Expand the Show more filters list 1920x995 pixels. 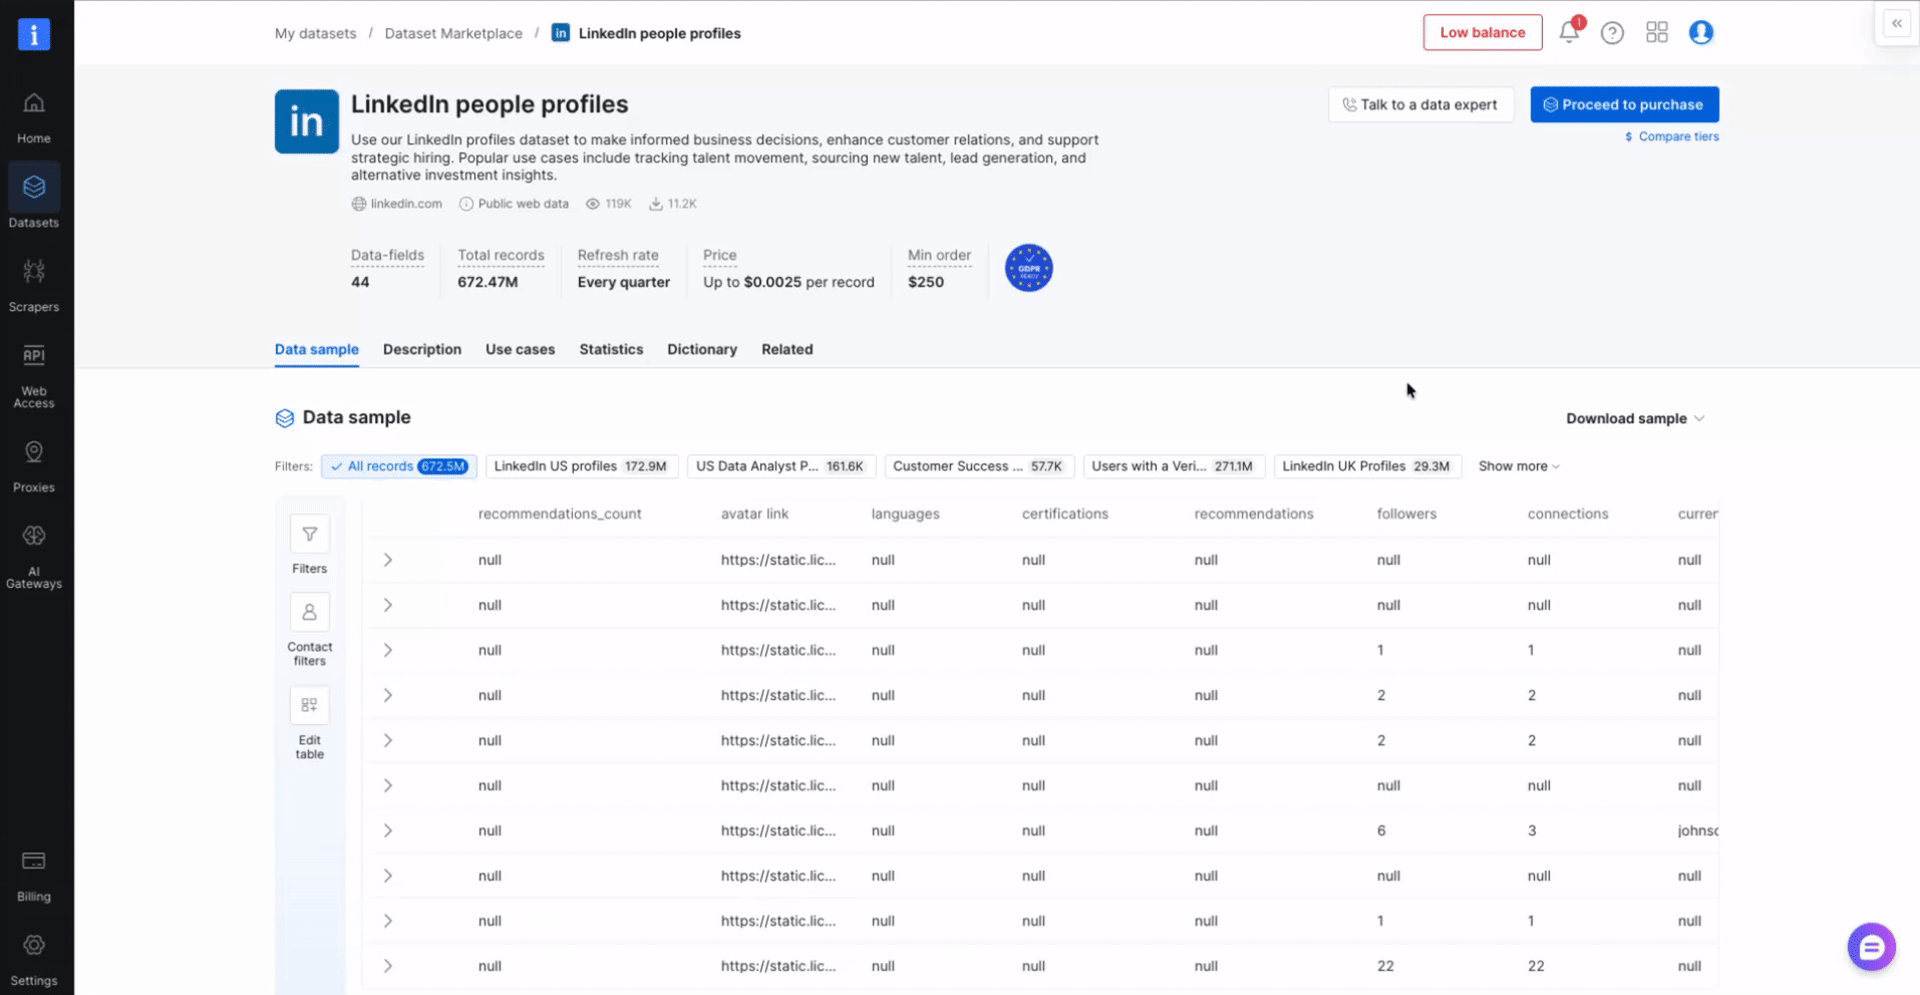click(x=1519, y=466)
